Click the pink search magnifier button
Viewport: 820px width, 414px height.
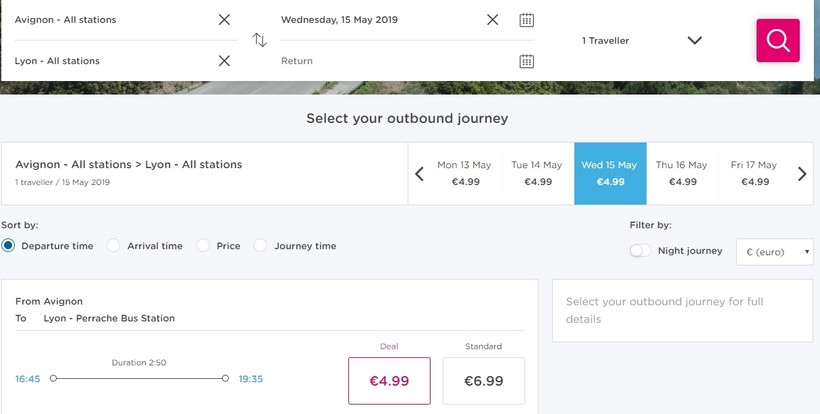778,40
